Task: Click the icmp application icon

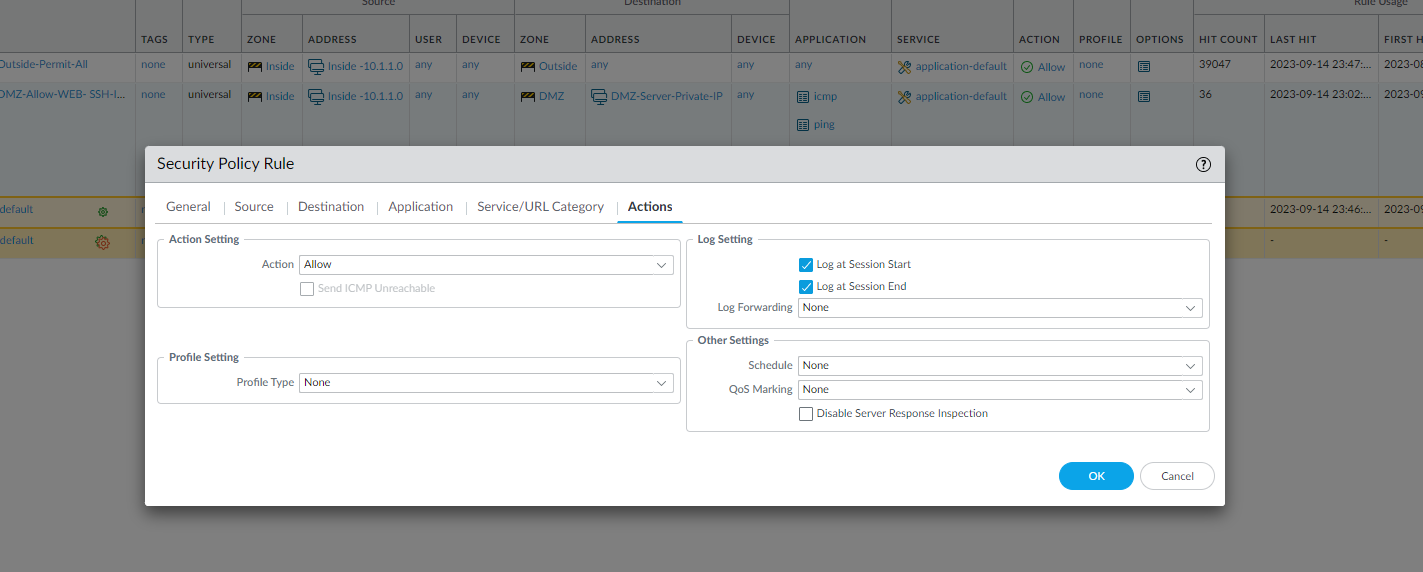Action: pos(803,97)
